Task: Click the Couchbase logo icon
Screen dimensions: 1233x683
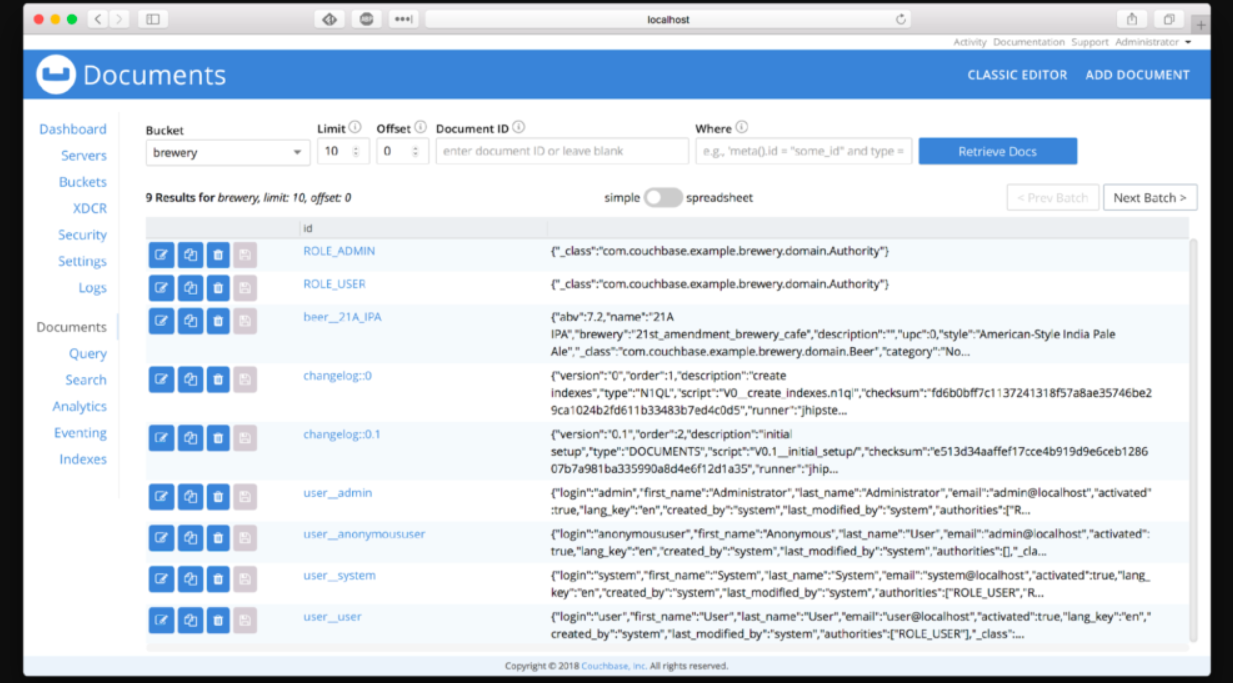Action: pyautogui.click(x=56, y=75)
